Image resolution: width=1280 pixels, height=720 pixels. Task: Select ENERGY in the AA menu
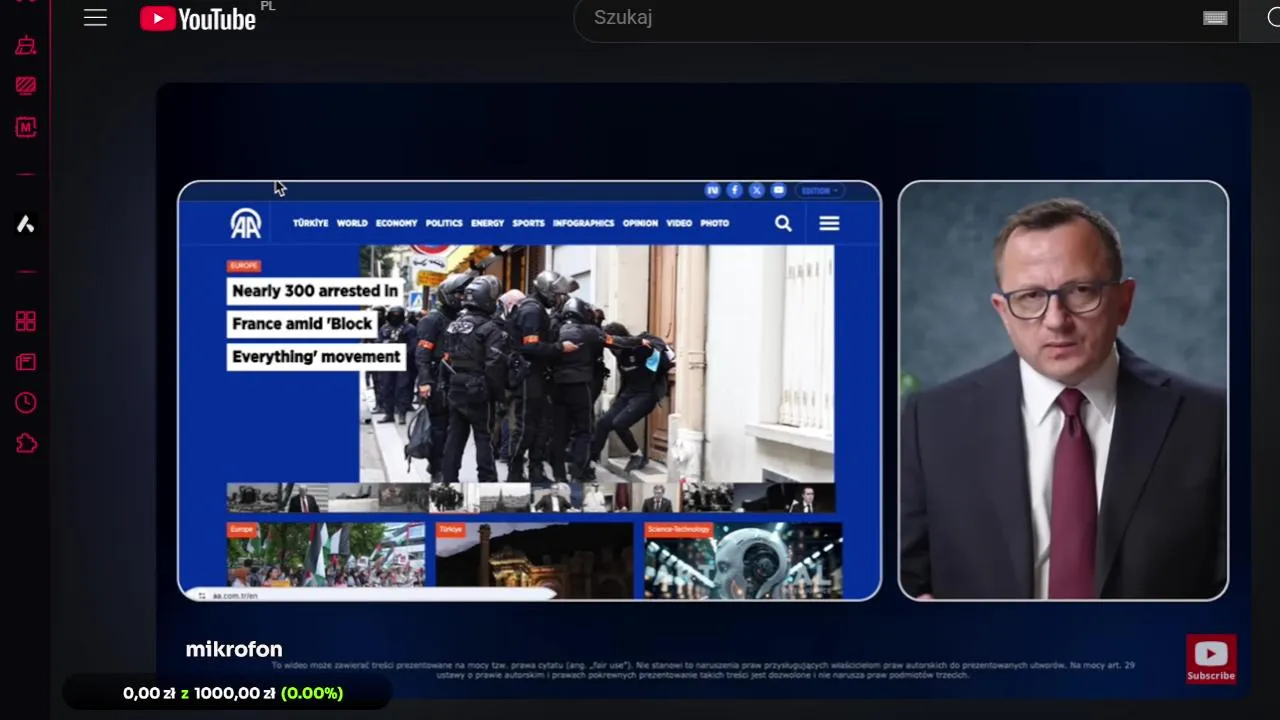tap(487, 223)
